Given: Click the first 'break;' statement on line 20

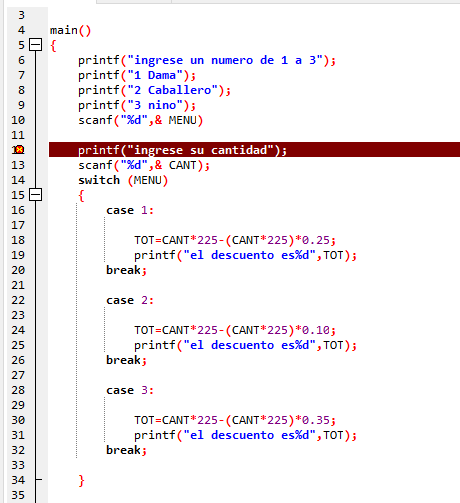Looking at the screenshot, I should (x=126, y=270).
